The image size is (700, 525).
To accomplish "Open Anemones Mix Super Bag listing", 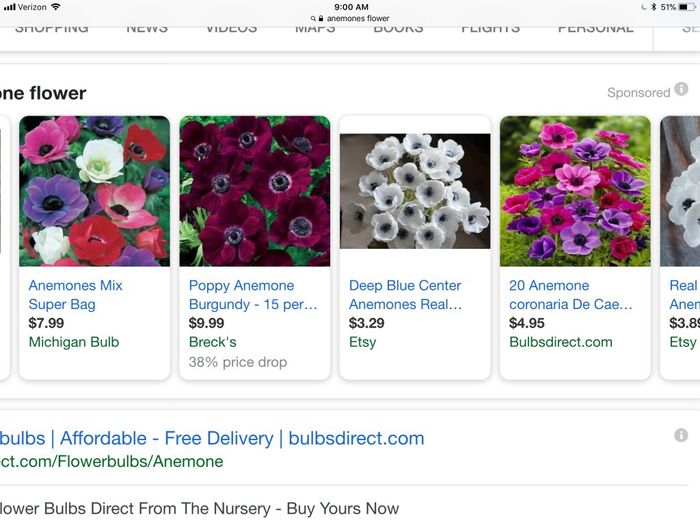I will click(75, 295).
